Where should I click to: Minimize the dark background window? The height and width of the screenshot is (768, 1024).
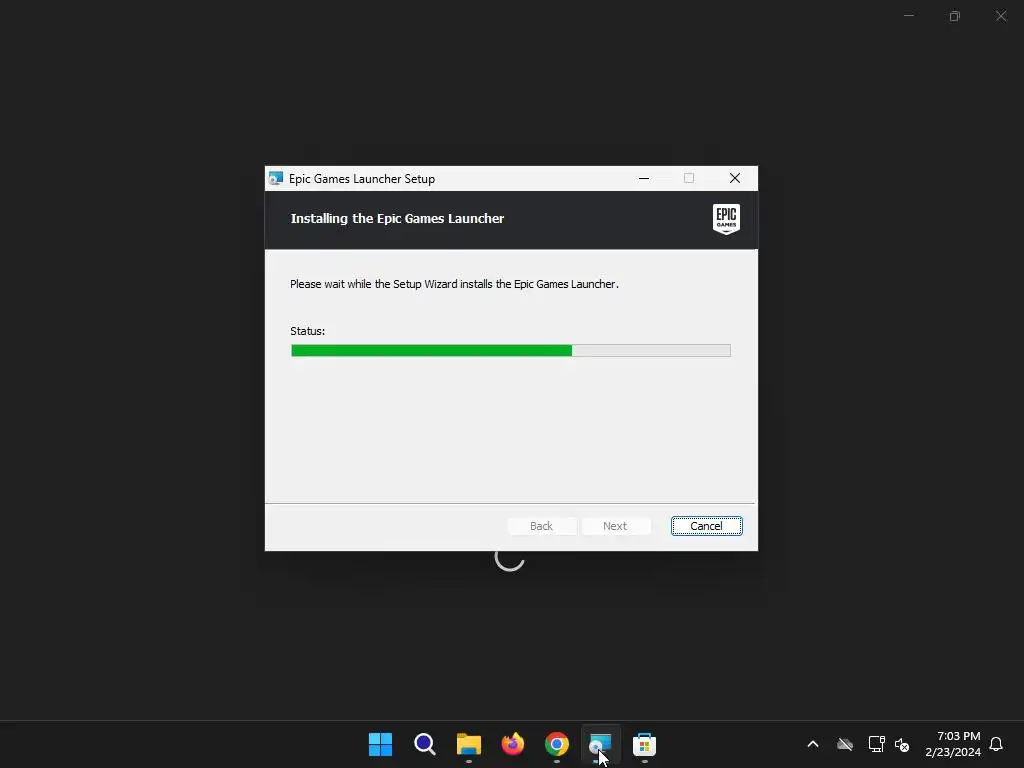coord(908,16)
